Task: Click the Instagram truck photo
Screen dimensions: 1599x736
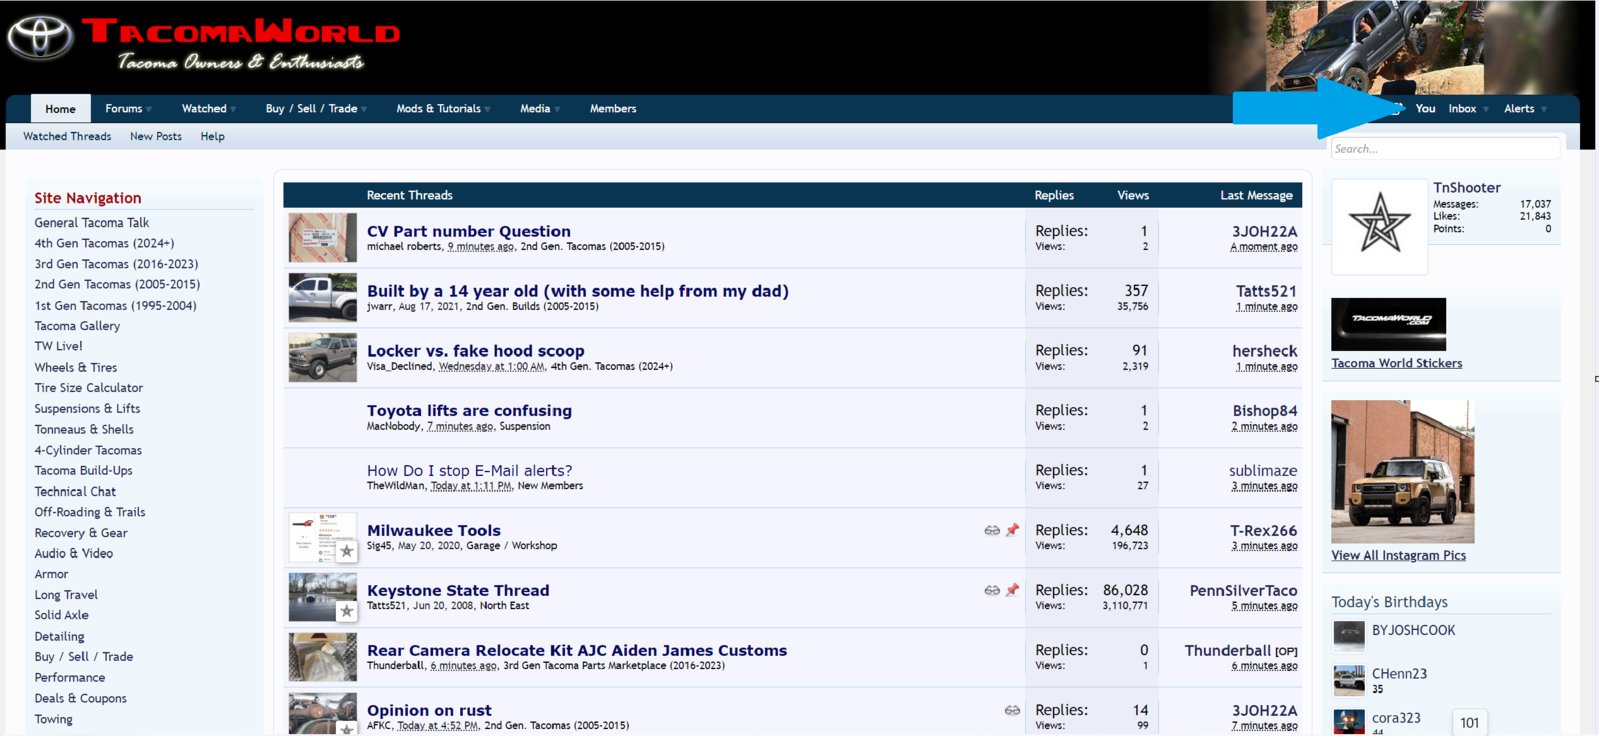Action: click(1402, 472)
